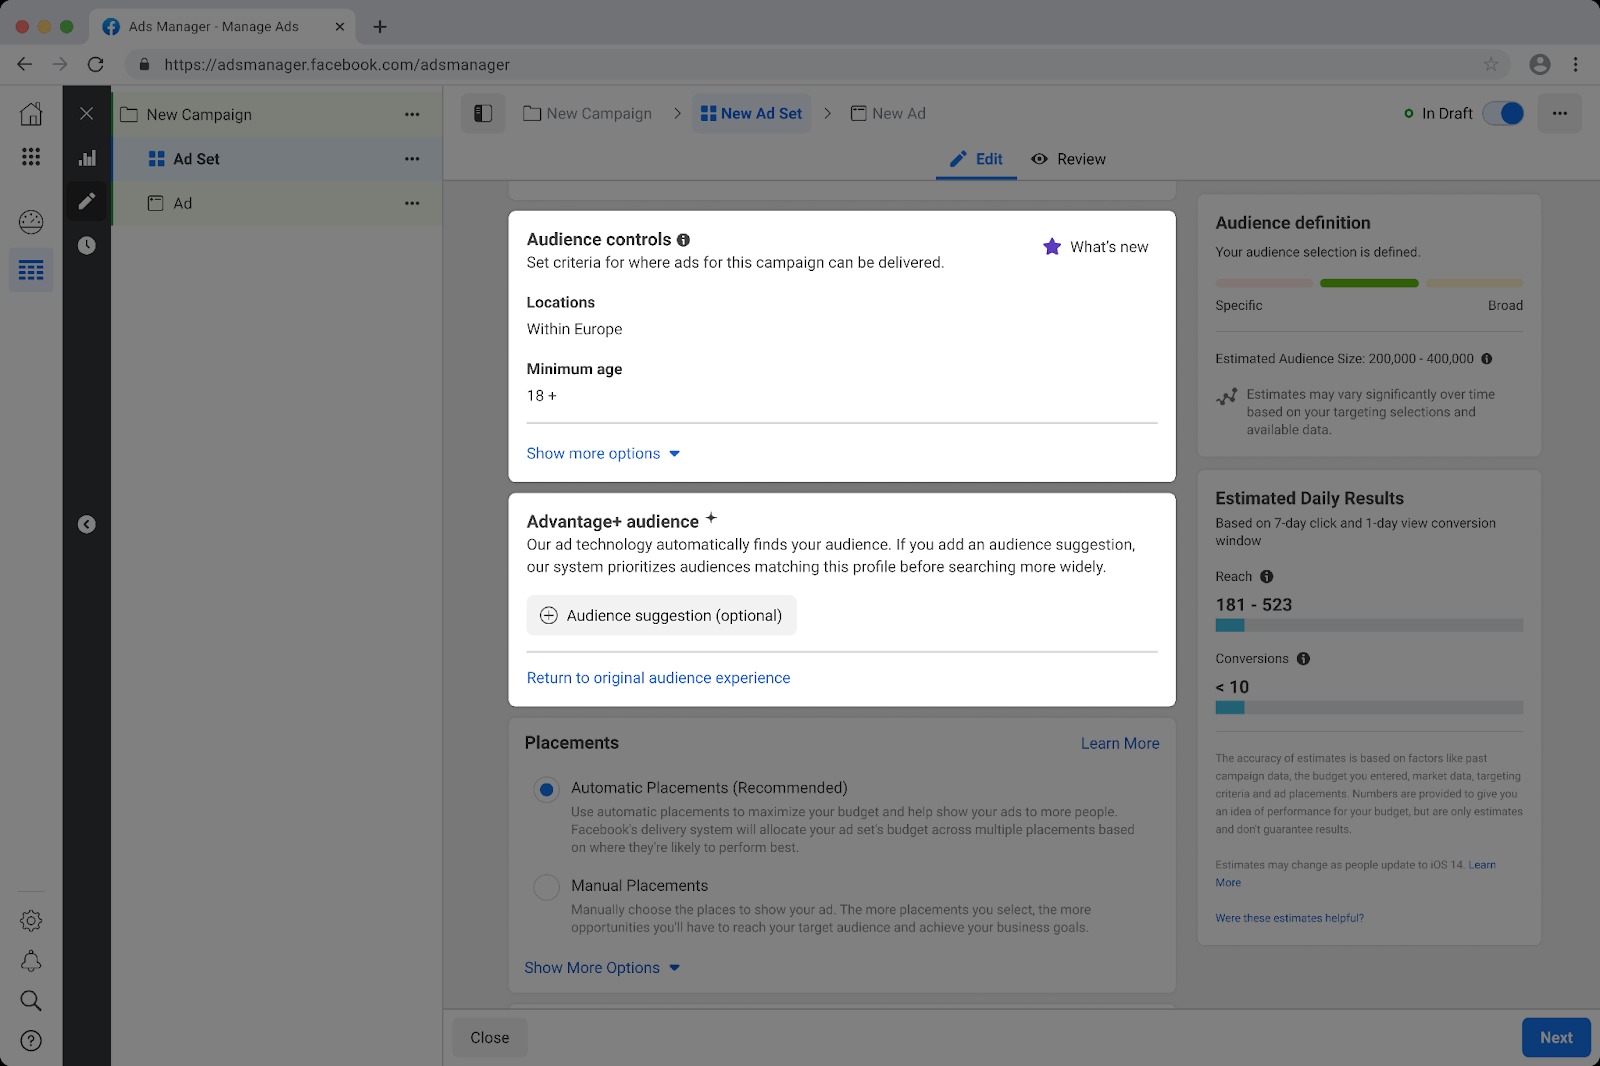Toggle the side panel layout icon
This screenshot has height=1066, width=1600.
483,113
